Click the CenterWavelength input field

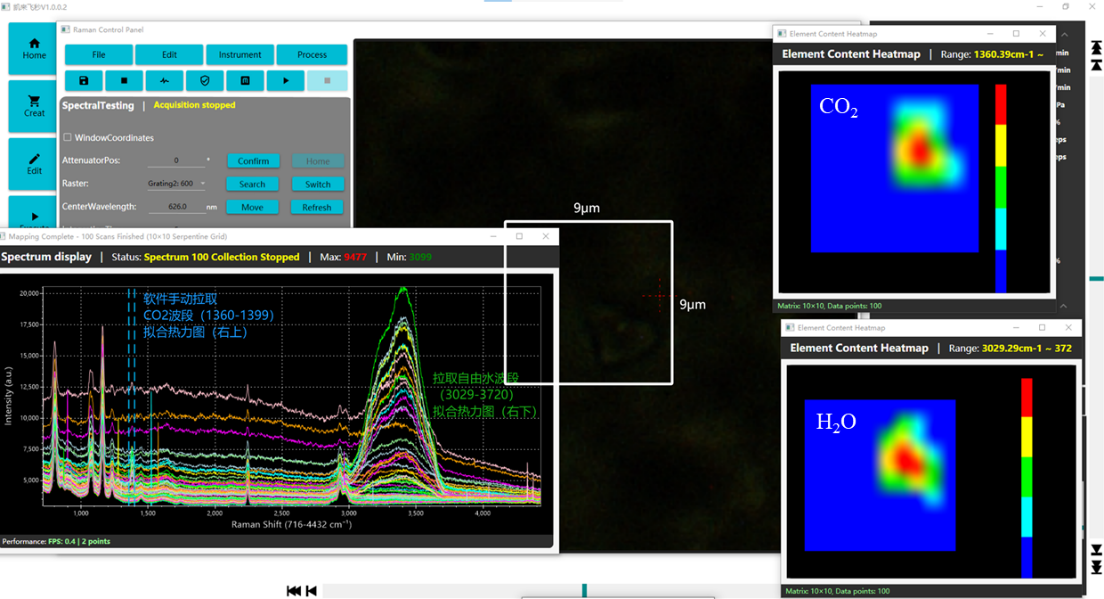177,207
